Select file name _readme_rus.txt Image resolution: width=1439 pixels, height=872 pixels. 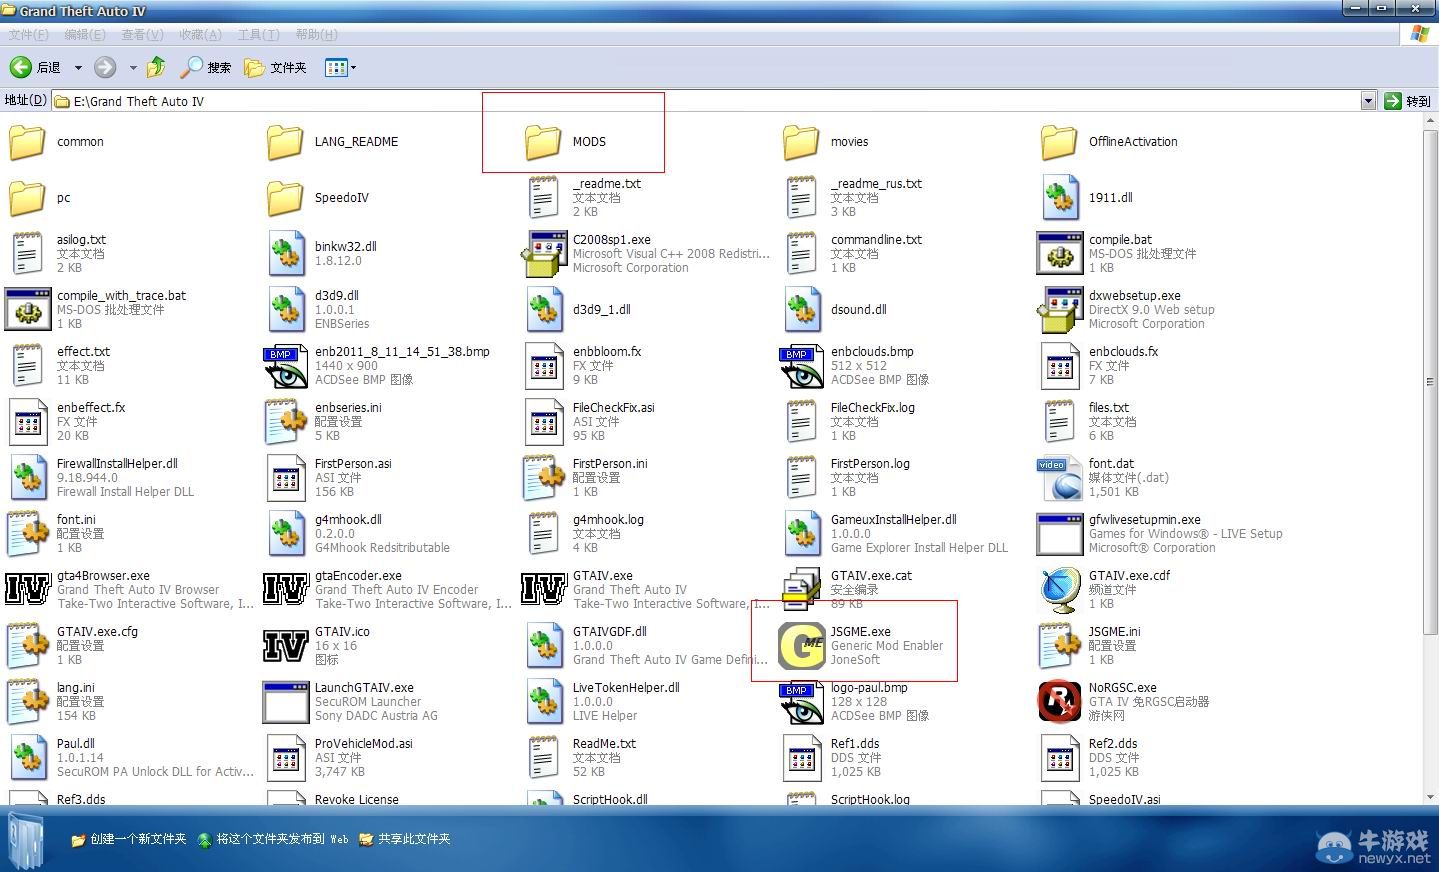[876, 184]
